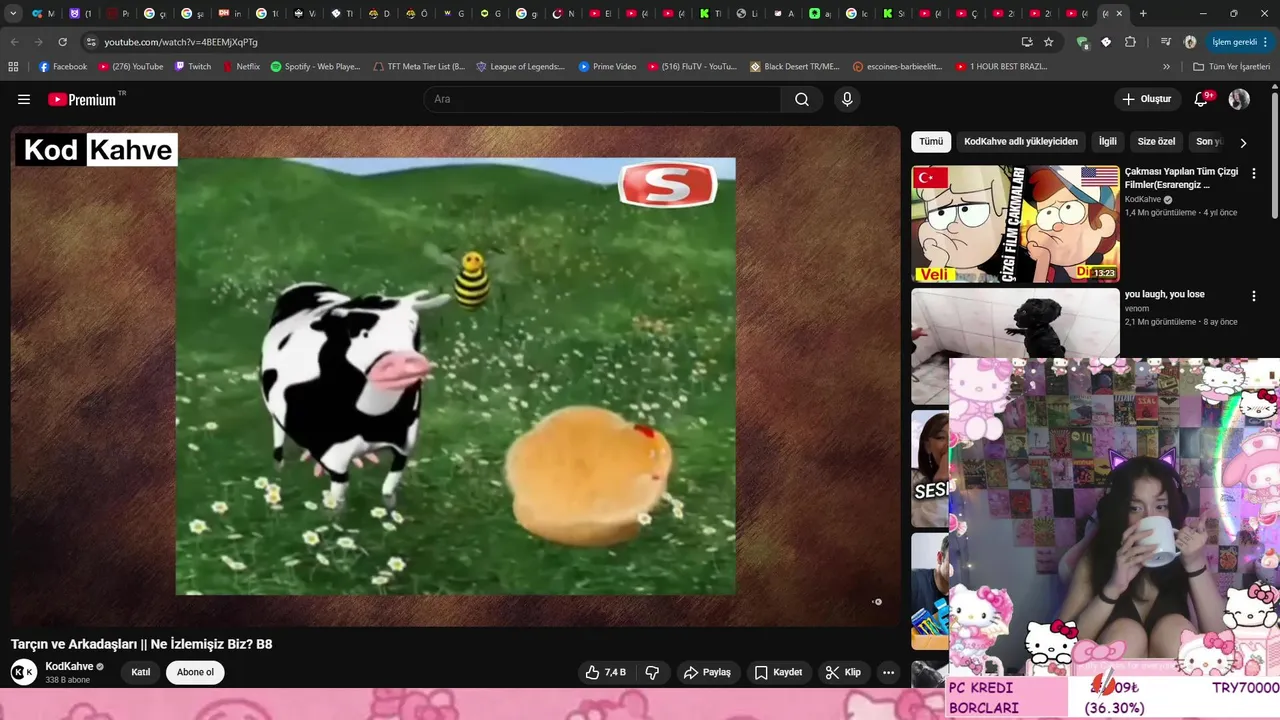Click the youtube.com address bar URL
The image size is (1280, 720).
click(x=181, y=42)
